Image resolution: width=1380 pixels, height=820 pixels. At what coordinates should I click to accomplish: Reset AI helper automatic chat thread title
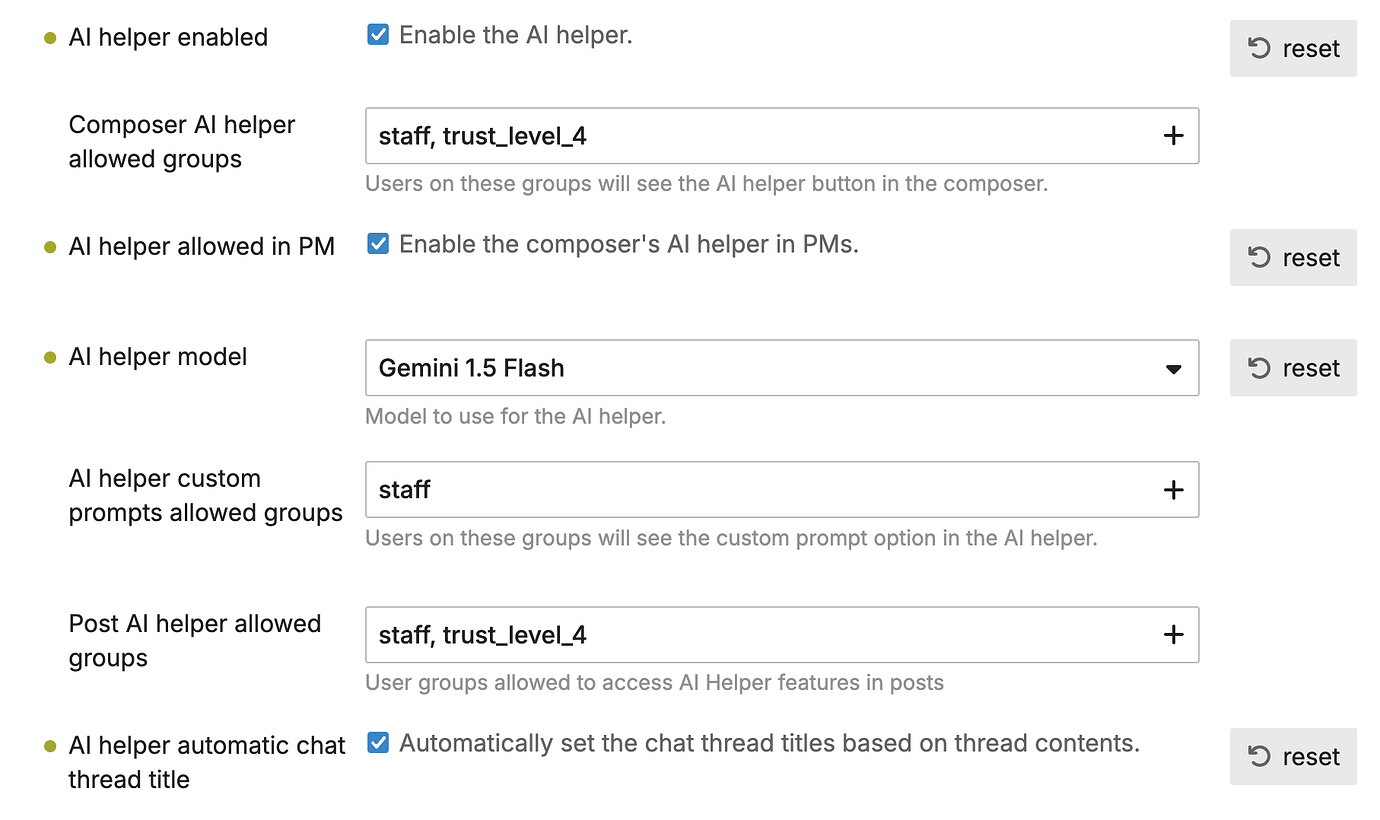point(1293,757)
